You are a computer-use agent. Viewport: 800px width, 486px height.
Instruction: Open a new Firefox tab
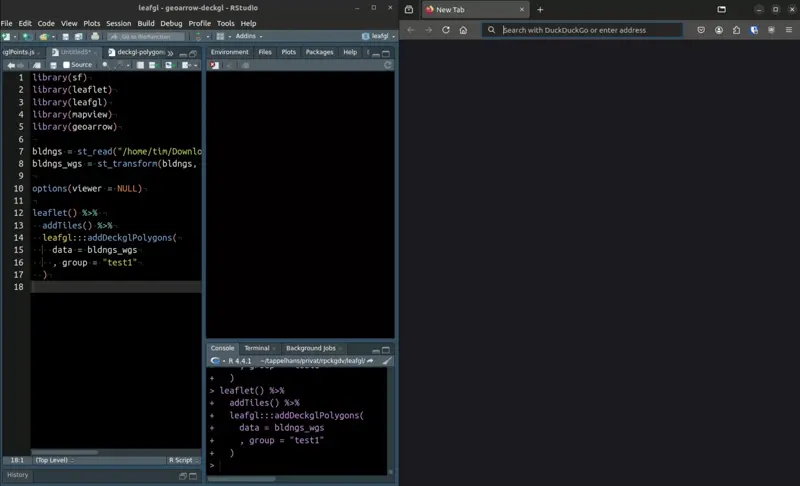(x=540, y=9)
